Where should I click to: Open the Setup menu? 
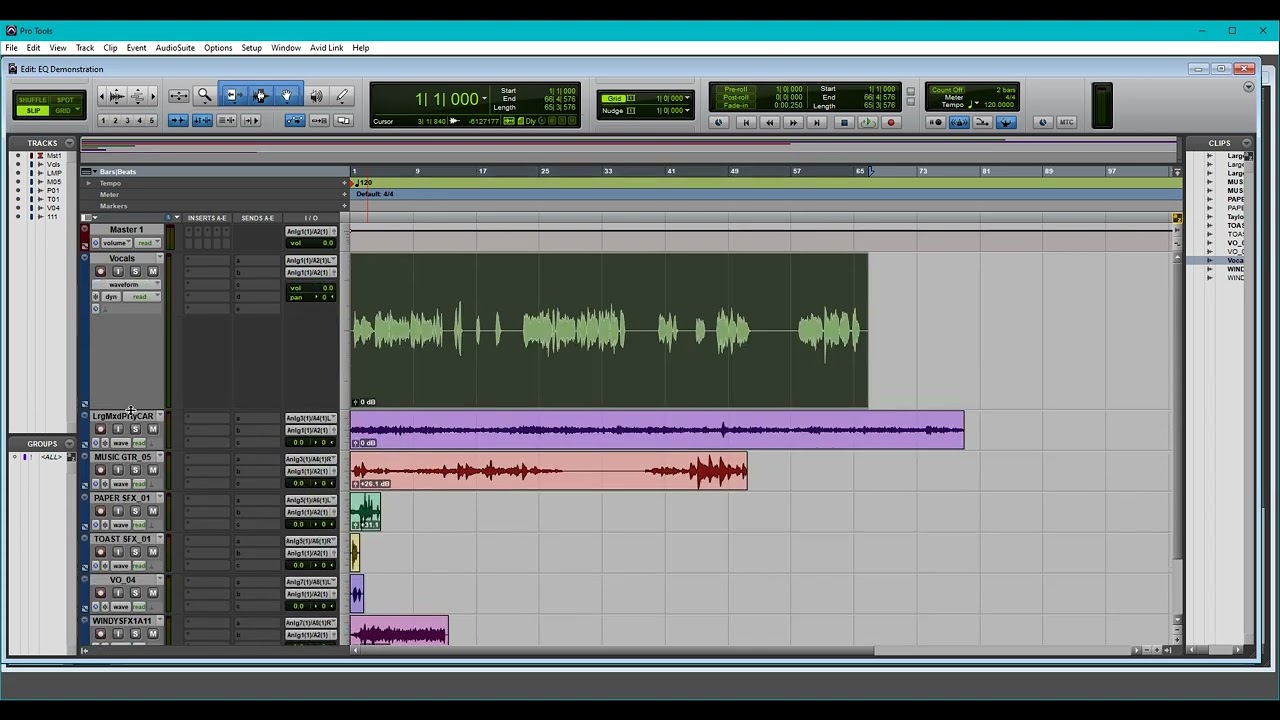[x=251, y=48]
